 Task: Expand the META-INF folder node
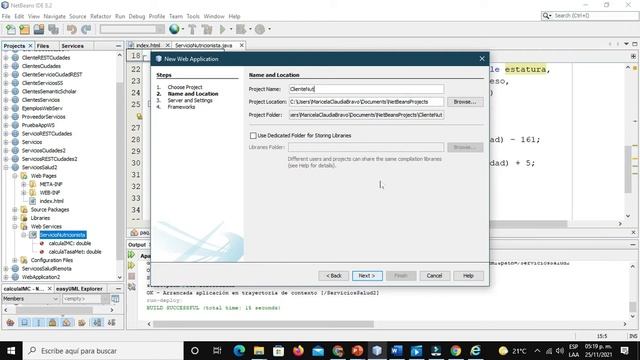click(x=24, y=184)
